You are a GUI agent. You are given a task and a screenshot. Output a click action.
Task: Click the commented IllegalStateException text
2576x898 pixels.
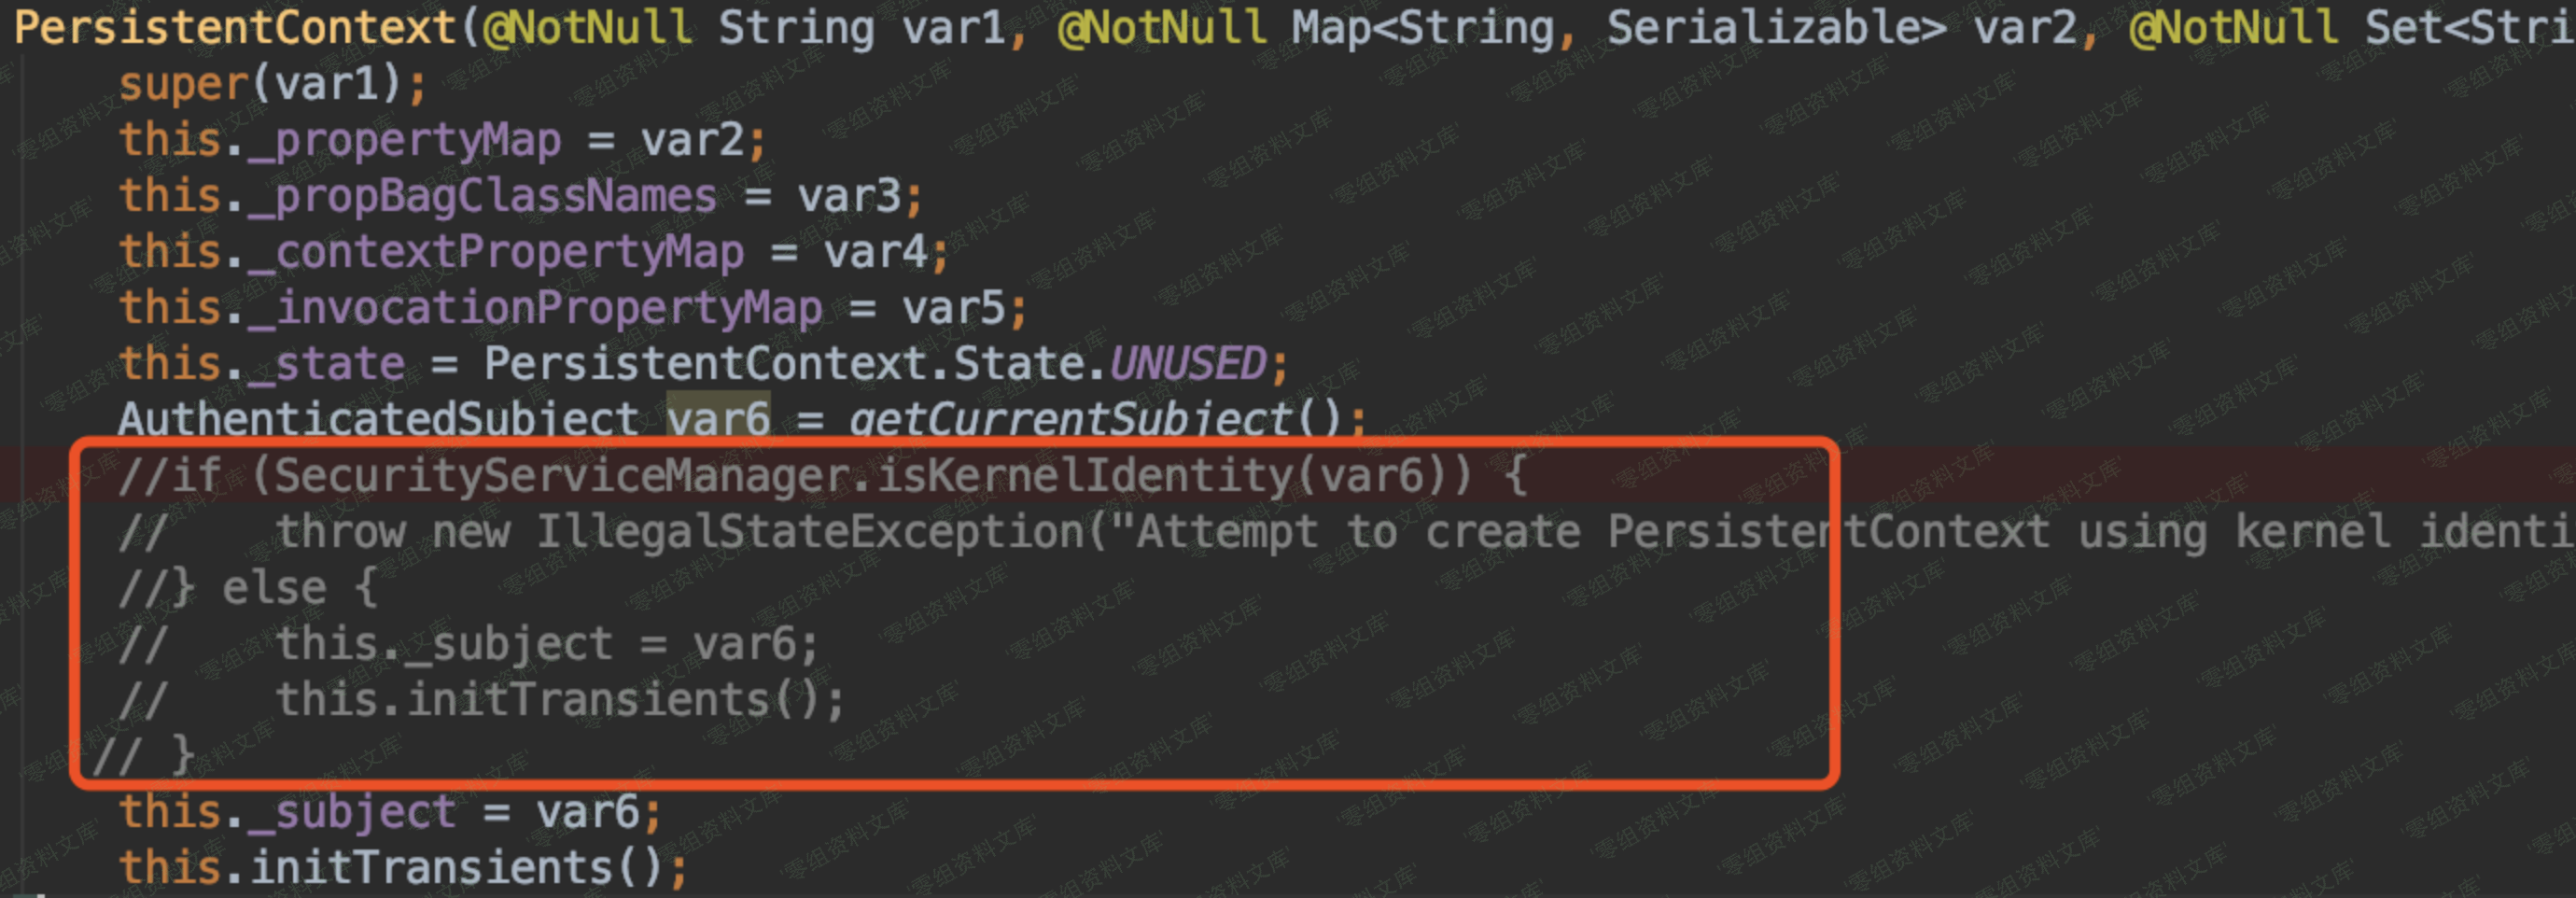click(810, 532)
